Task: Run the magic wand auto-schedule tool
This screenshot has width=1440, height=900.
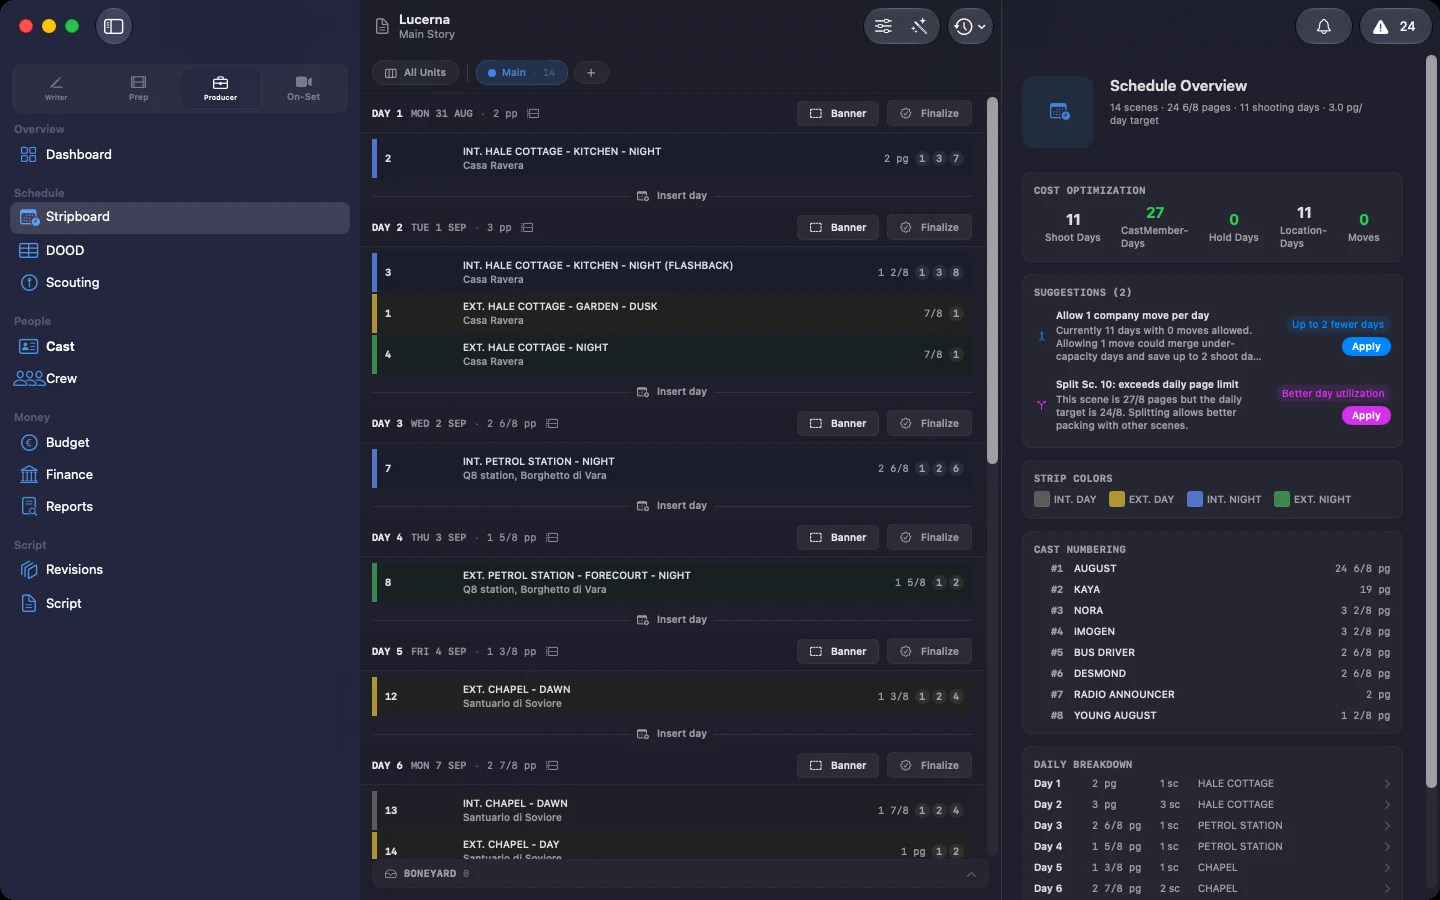Action: point(919,27)
